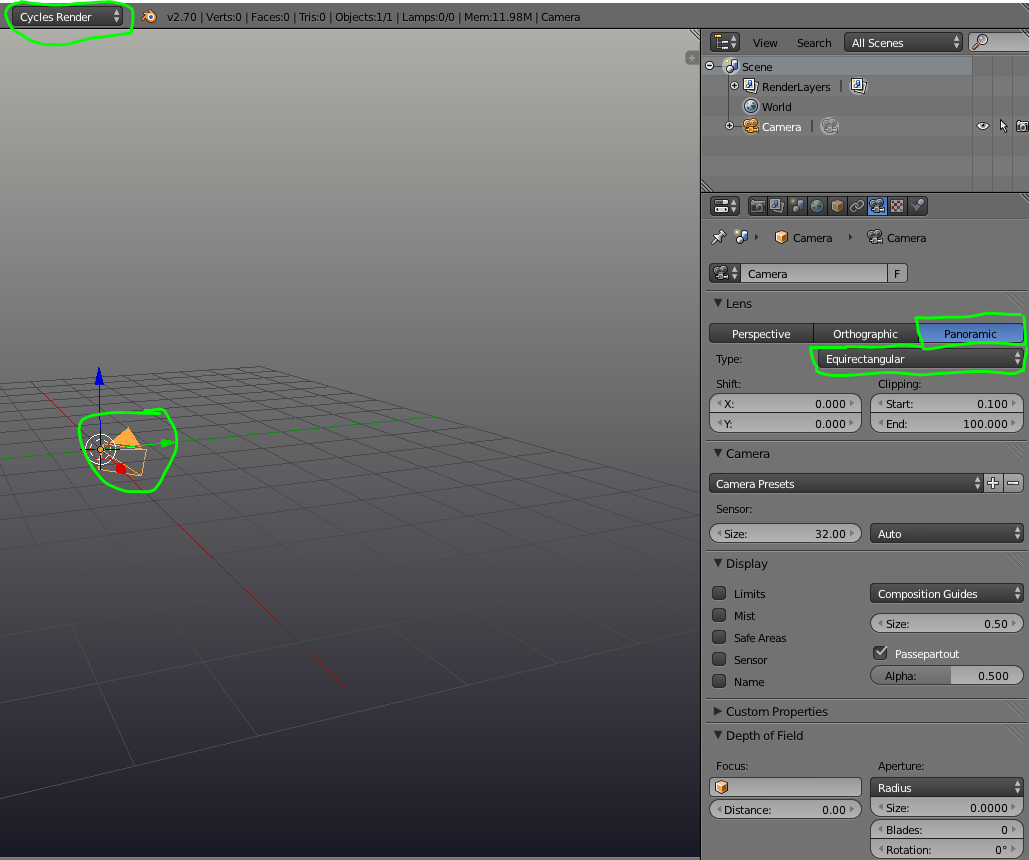This screenshot has height=860, width=1029.
Task: Click the pin icon in properties breadcrumb
Action: tap(719, 237)
